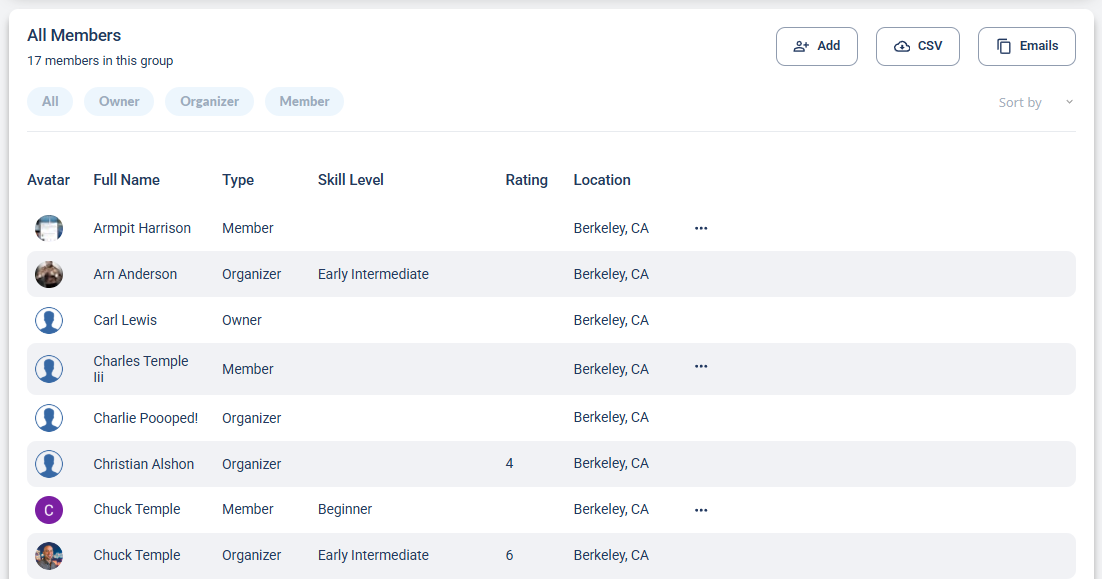This screenshot has height=579, width=1102.
Task: Select the name Charles Temple Iii
Action: coord(141,369)
